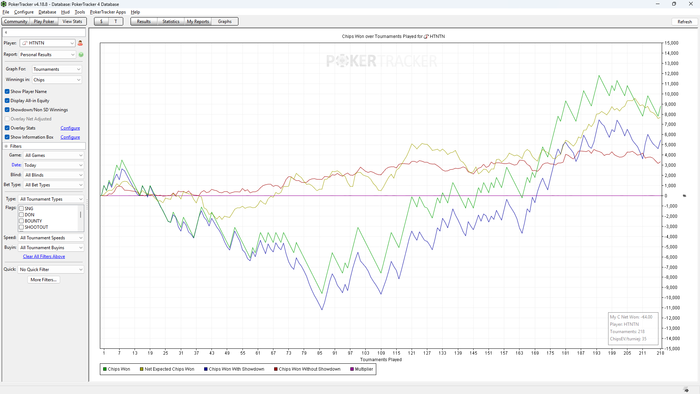Image resolution: width=700 pixels, height=394 pixels.
Task: Click the green Chips Won legend swatch
Action: click(x=105, y=369)
